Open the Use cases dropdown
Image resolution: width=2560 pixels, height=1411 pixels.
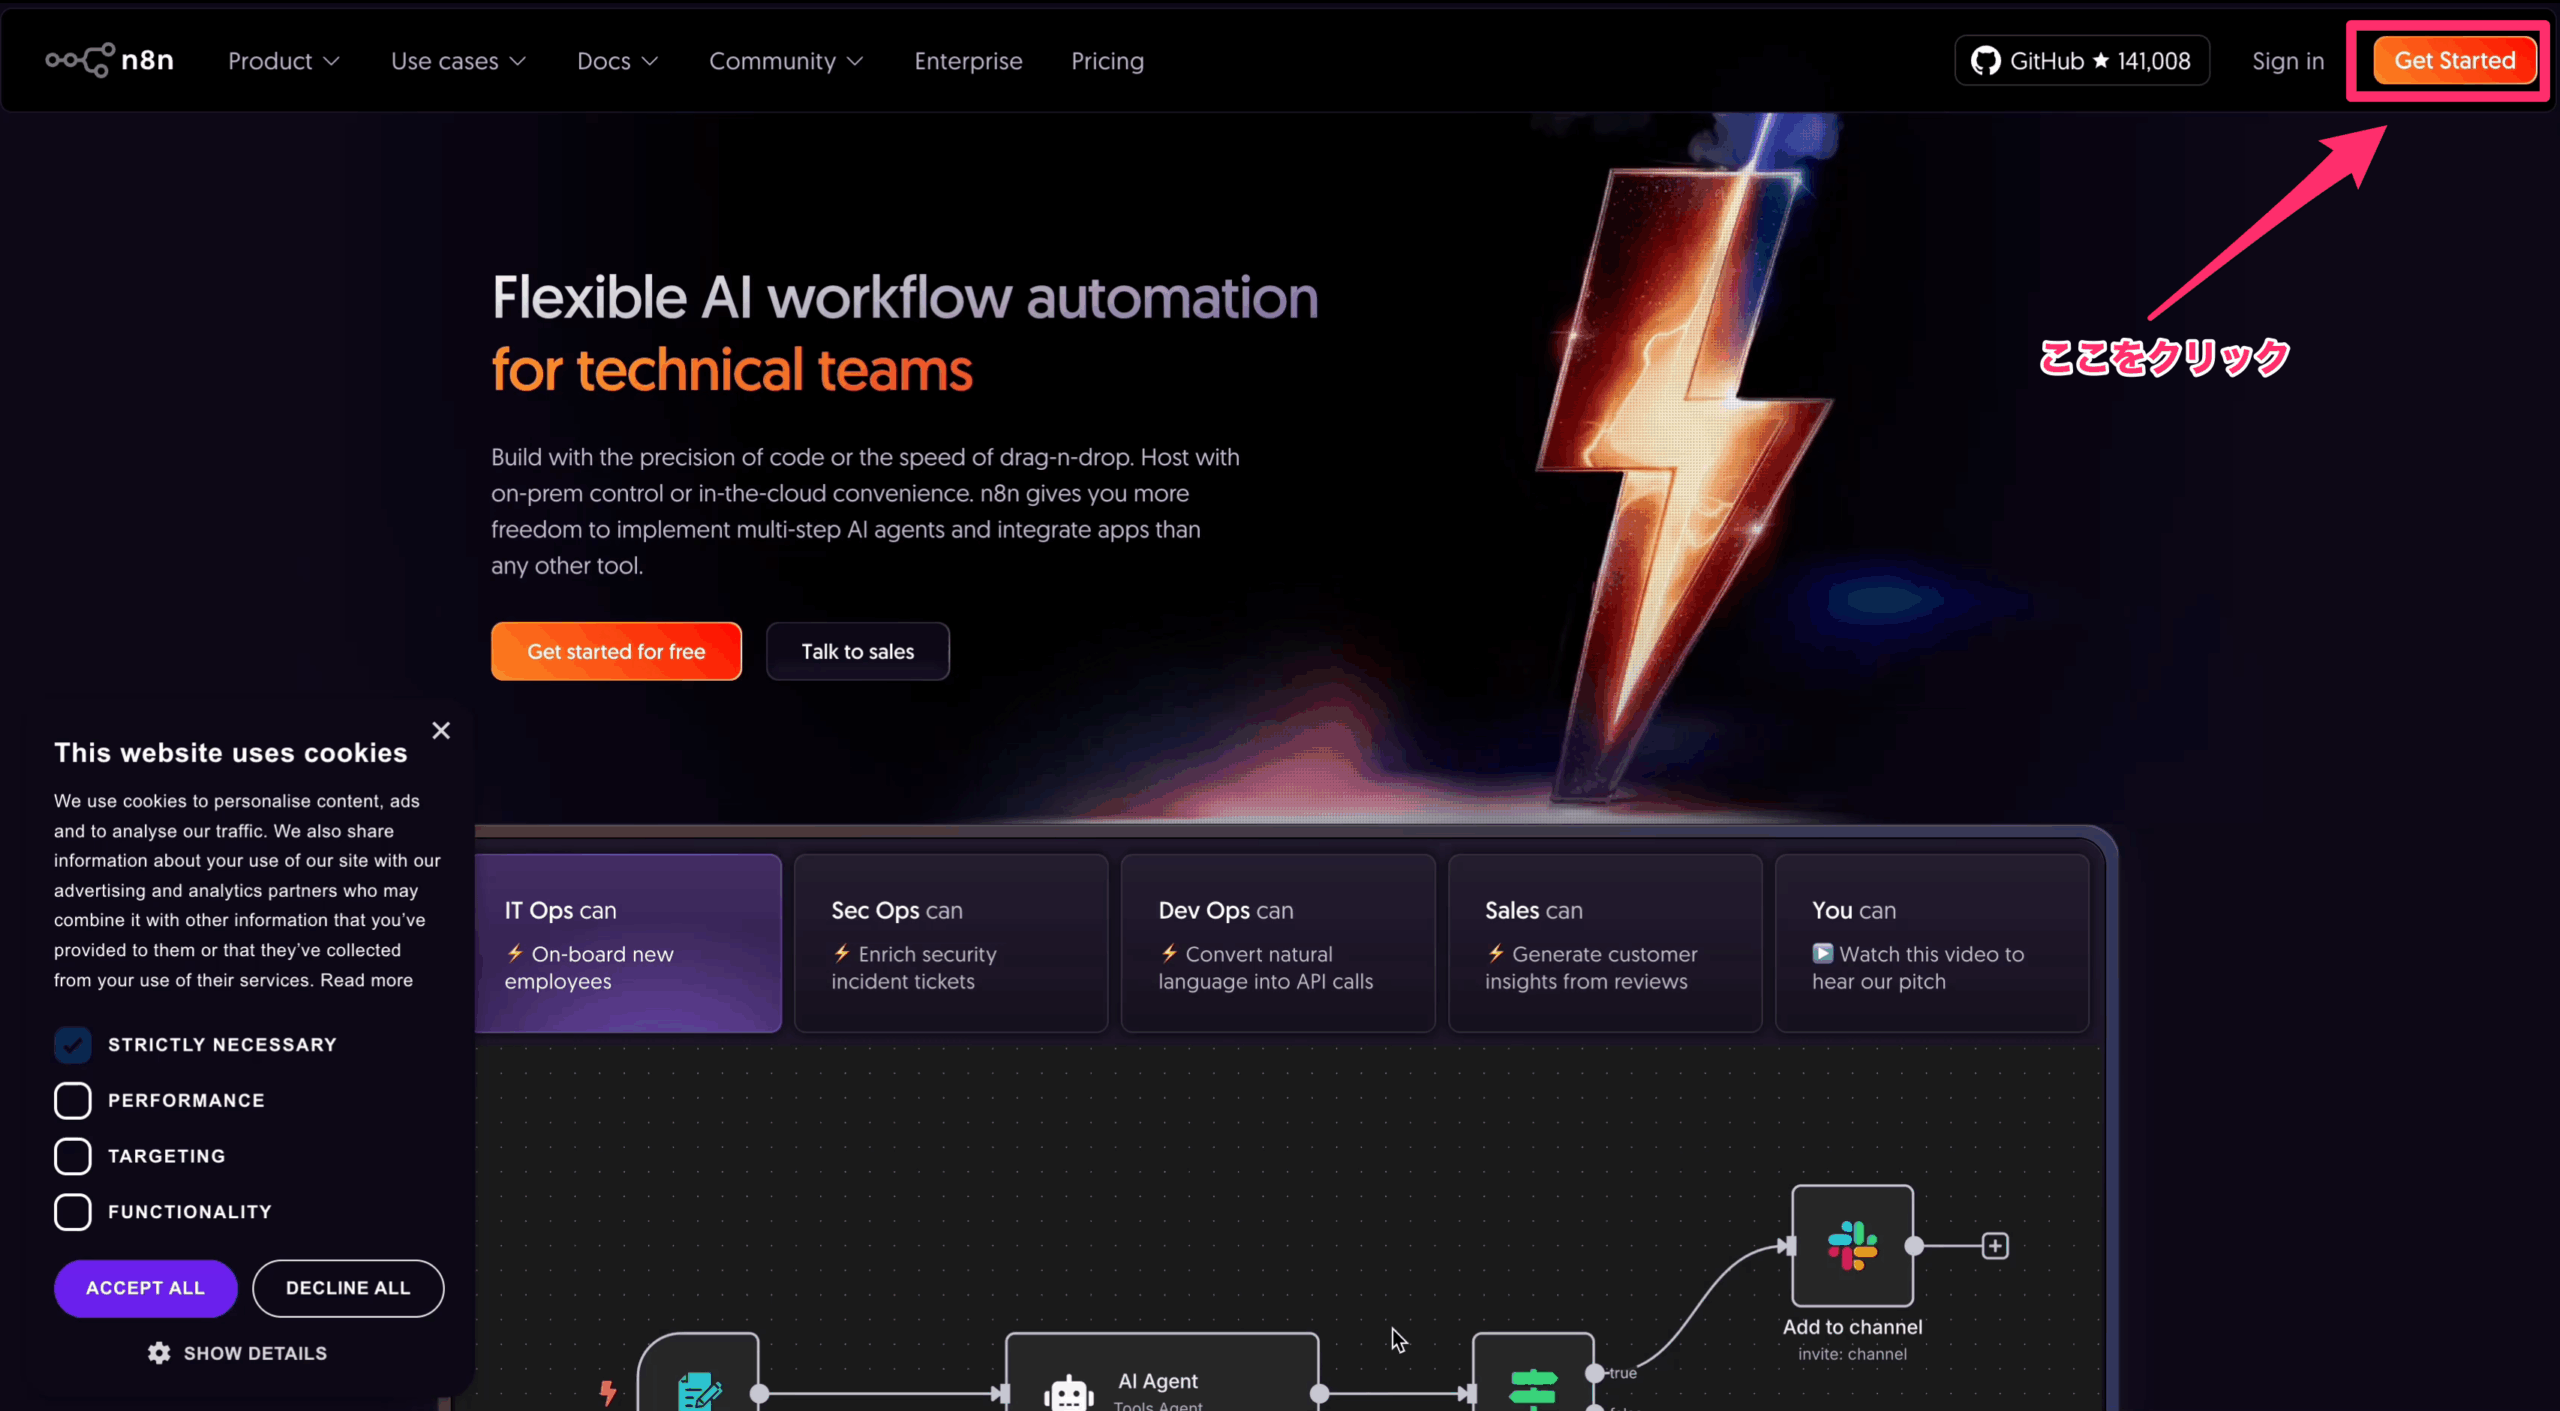(x=458, y=61)
